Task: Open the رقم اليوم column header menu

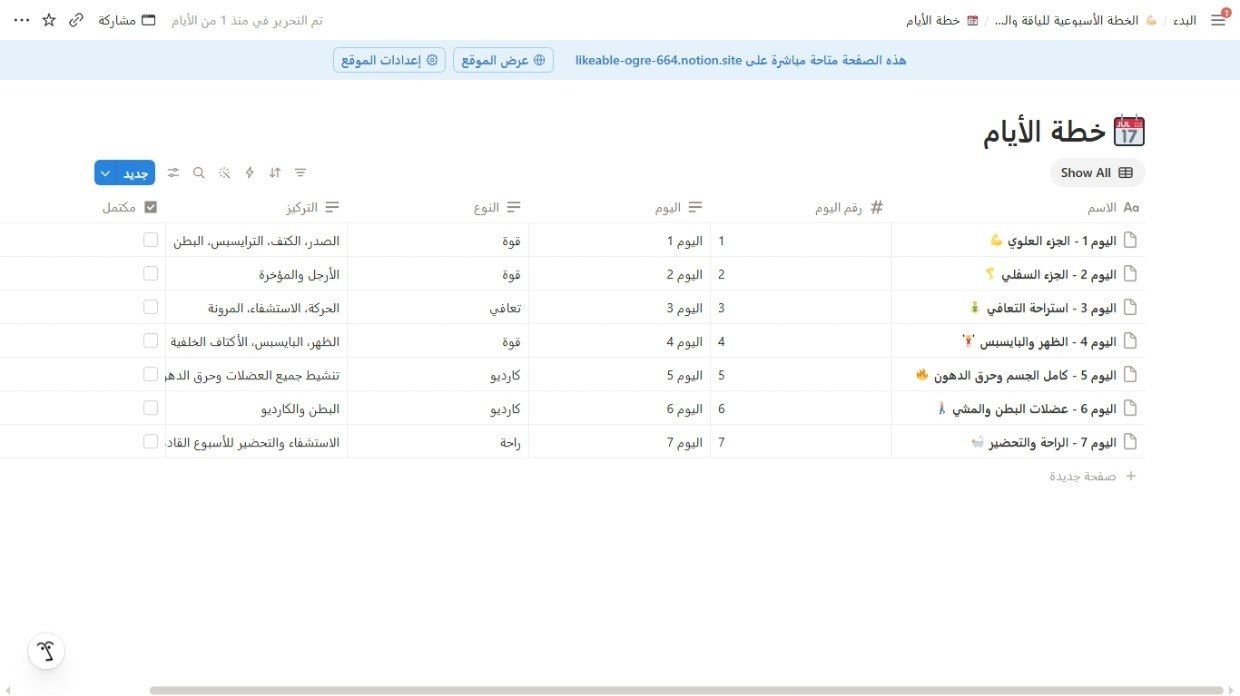Action: pyautogui.click(x=849, y=207)
